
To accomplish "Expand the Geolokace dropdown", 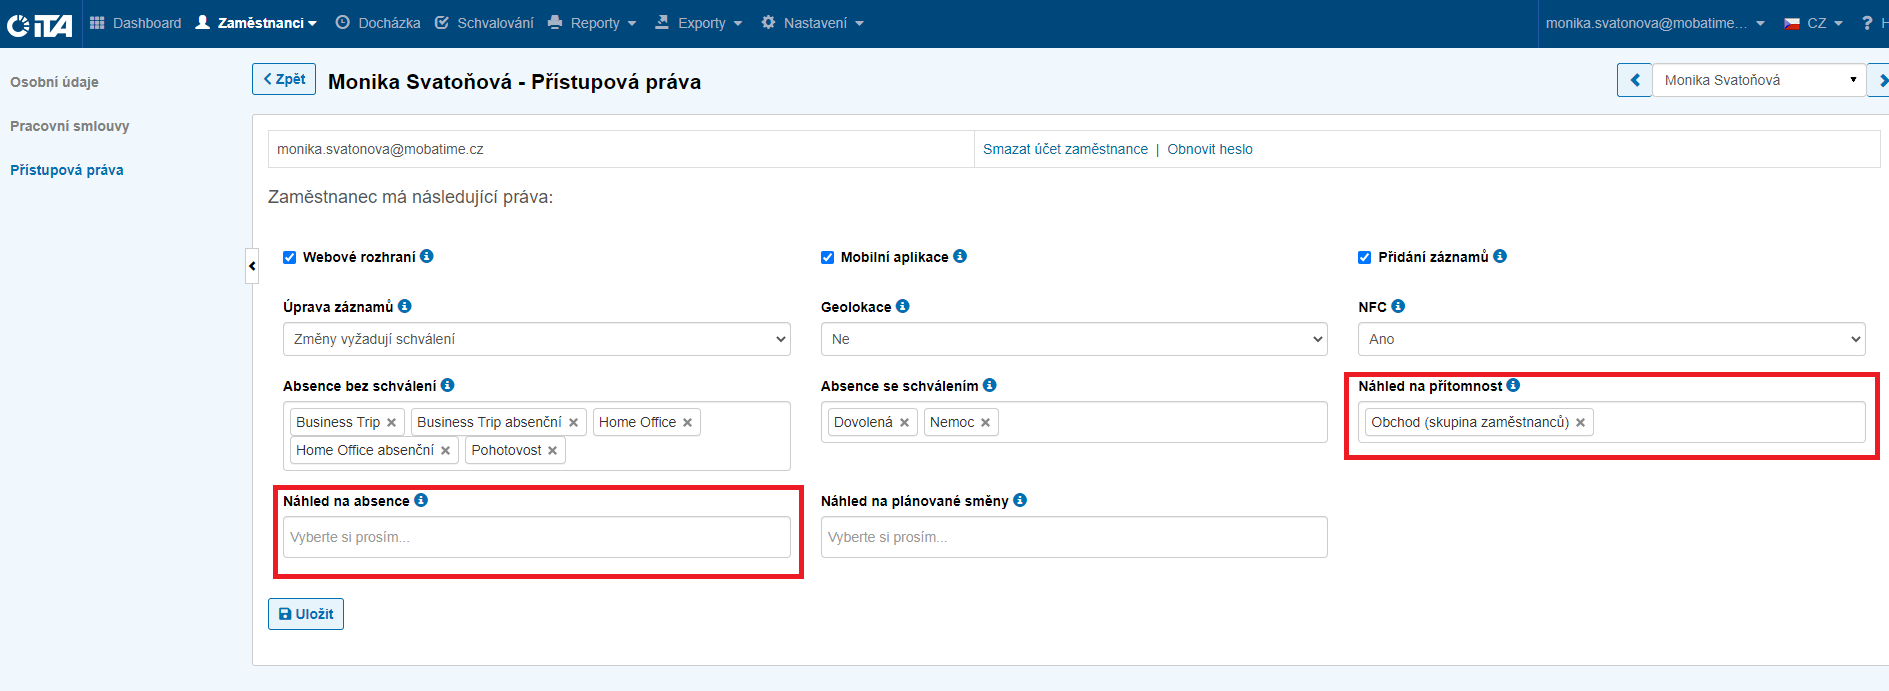I will click(x=1073, y=339).
